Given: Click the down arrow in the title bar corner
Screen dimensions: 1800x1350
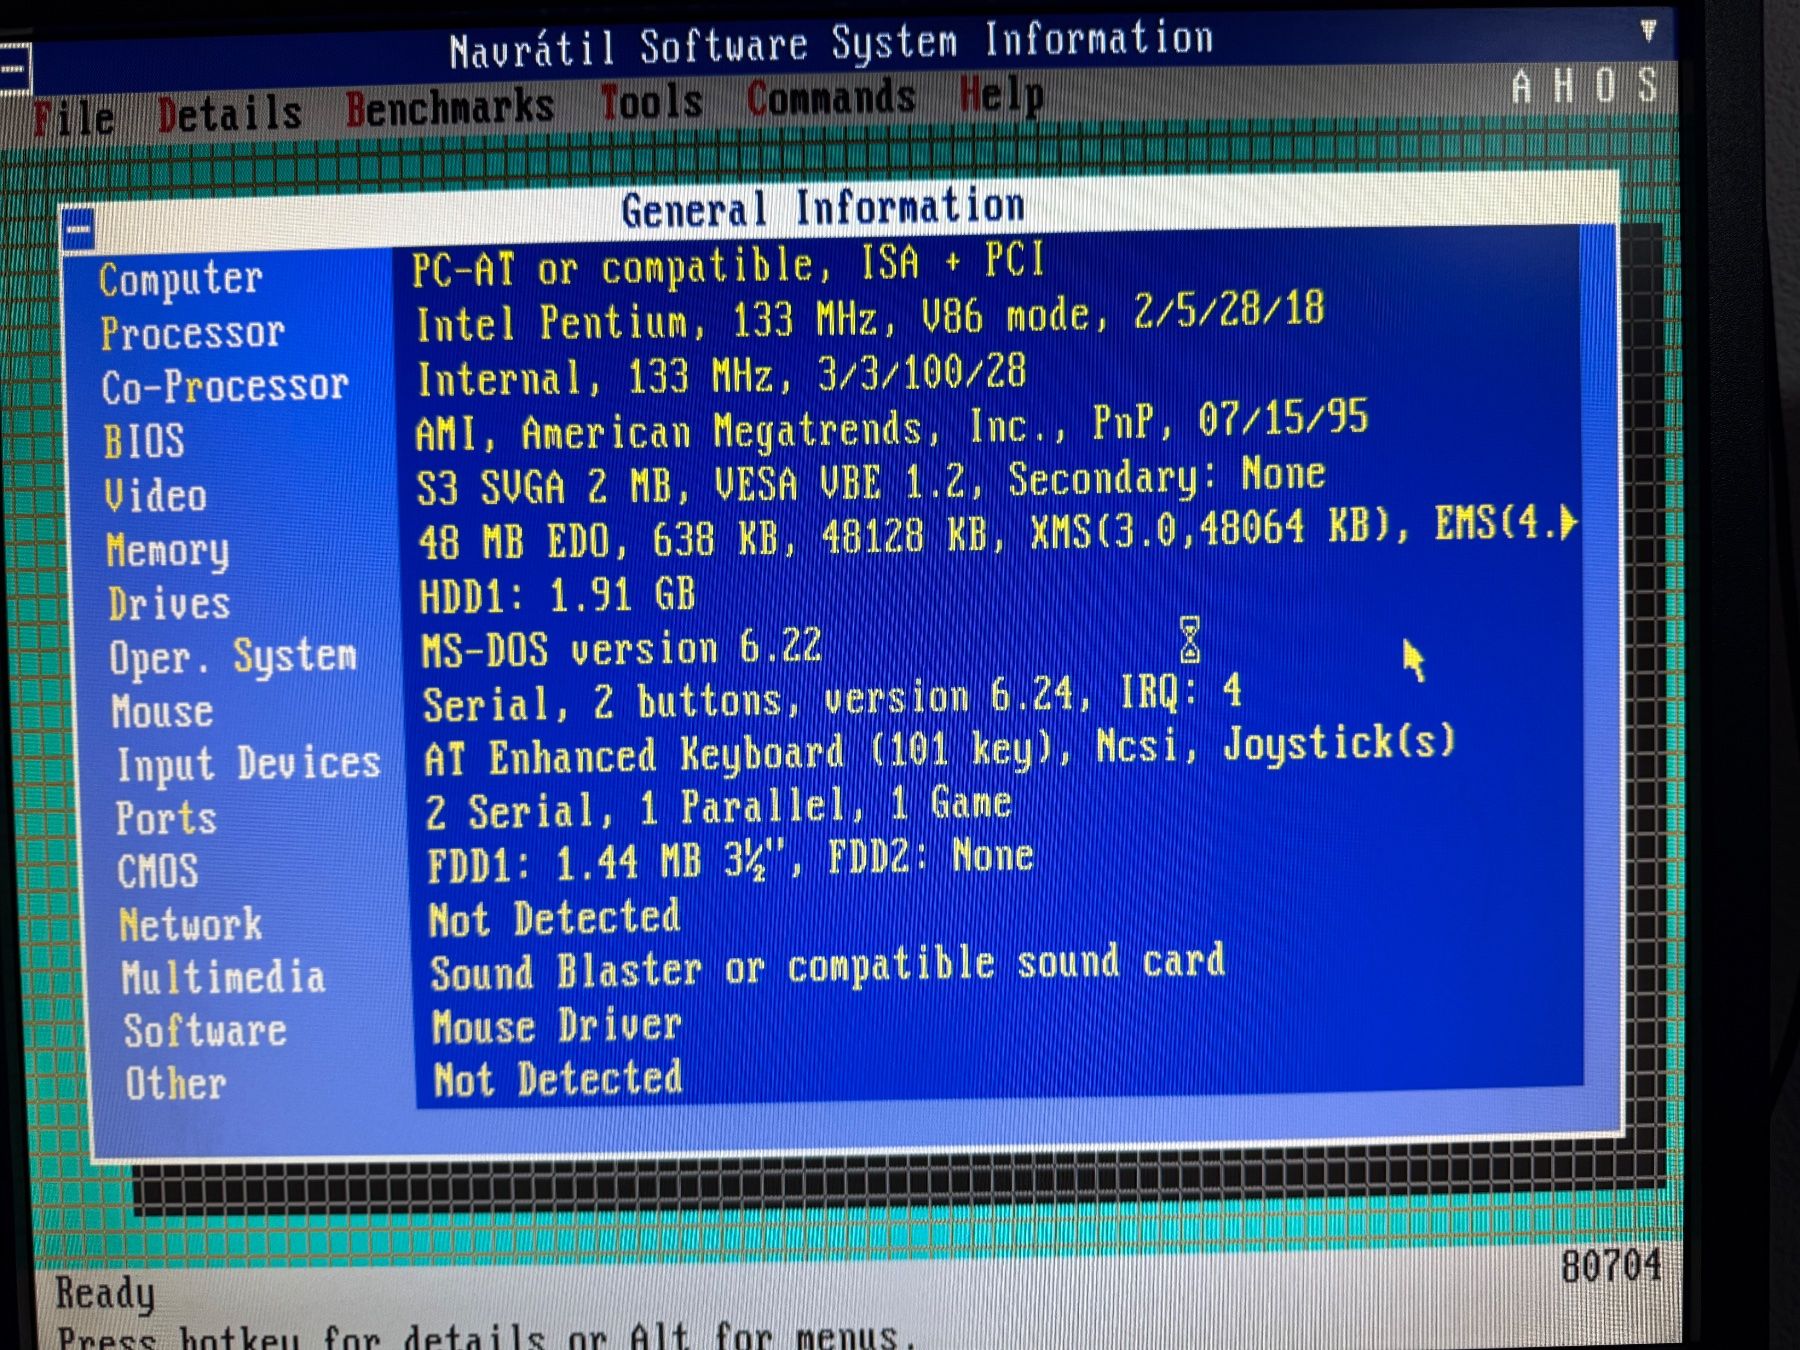Looking at the screenshot, I should (1648, 31).
